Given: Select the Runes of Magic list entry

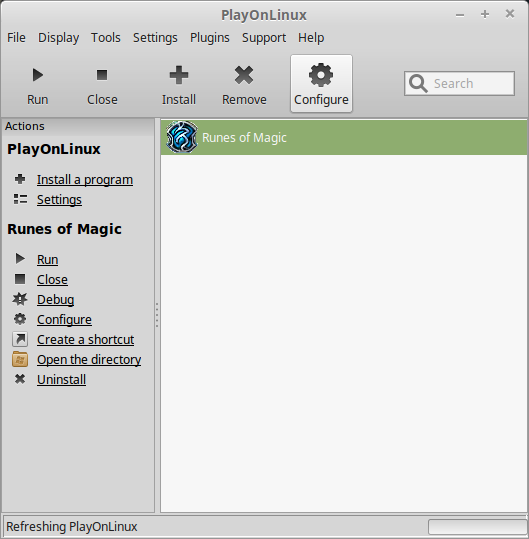Looking at the screenshot, I should point(344,137).
